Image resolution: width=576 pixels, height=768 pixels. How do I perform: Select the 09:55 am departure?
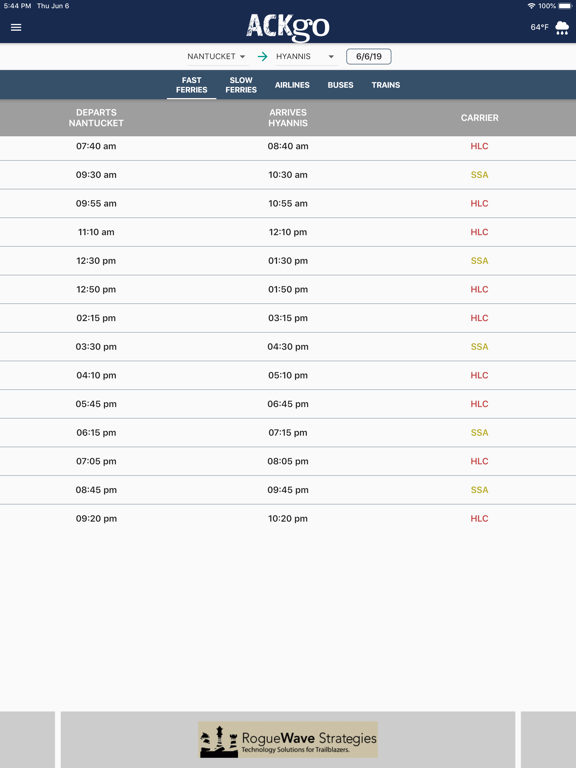pyautogui.click(x=96, y=203)
